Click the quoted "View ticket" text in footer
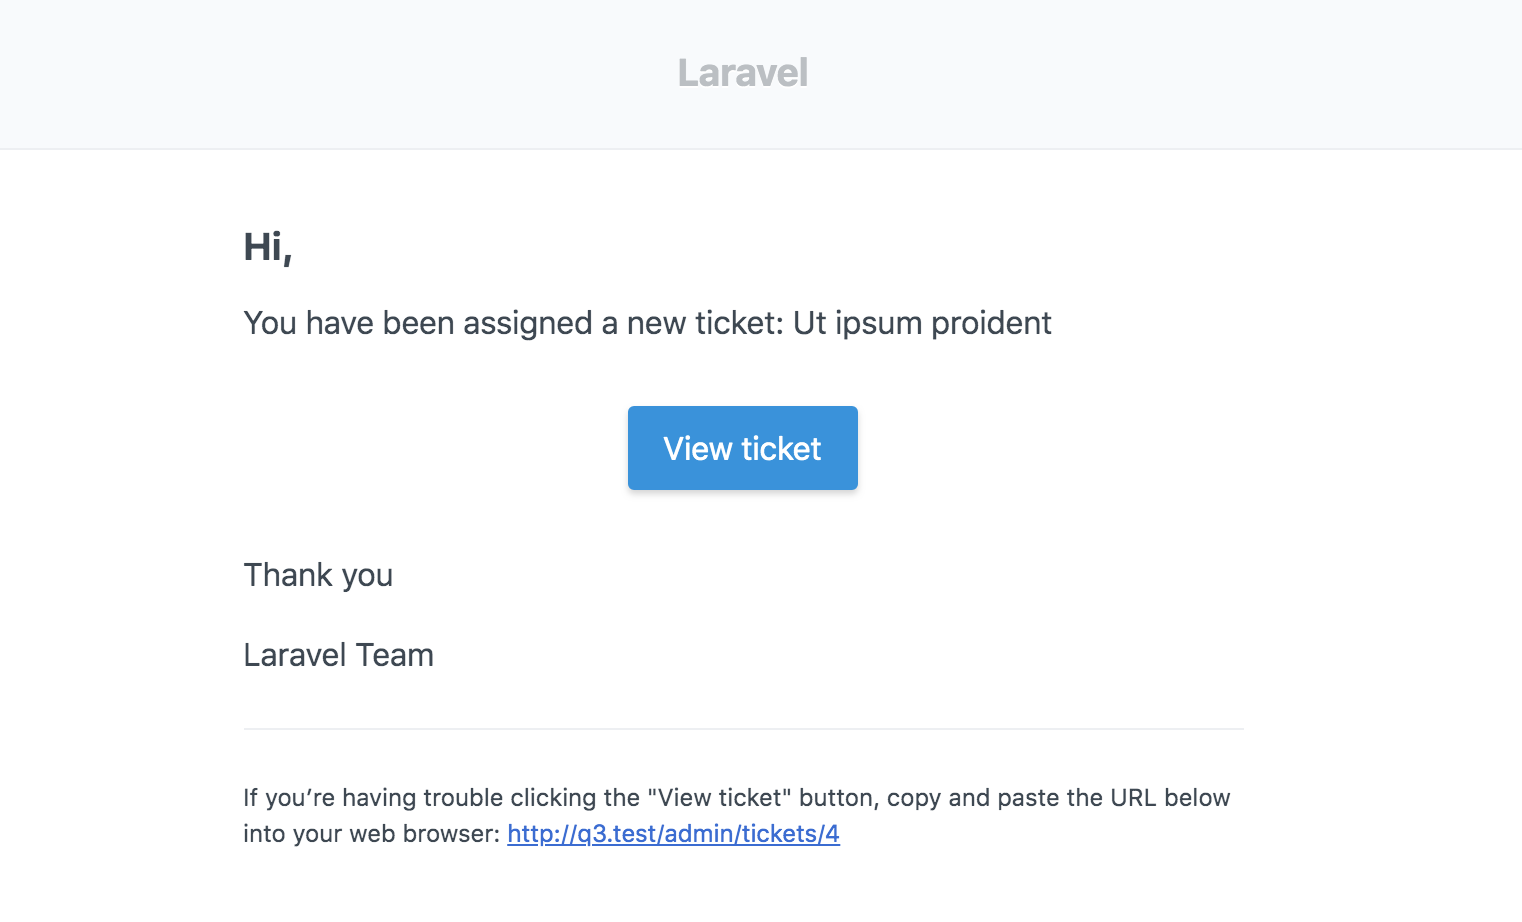 tap(719, 798)
